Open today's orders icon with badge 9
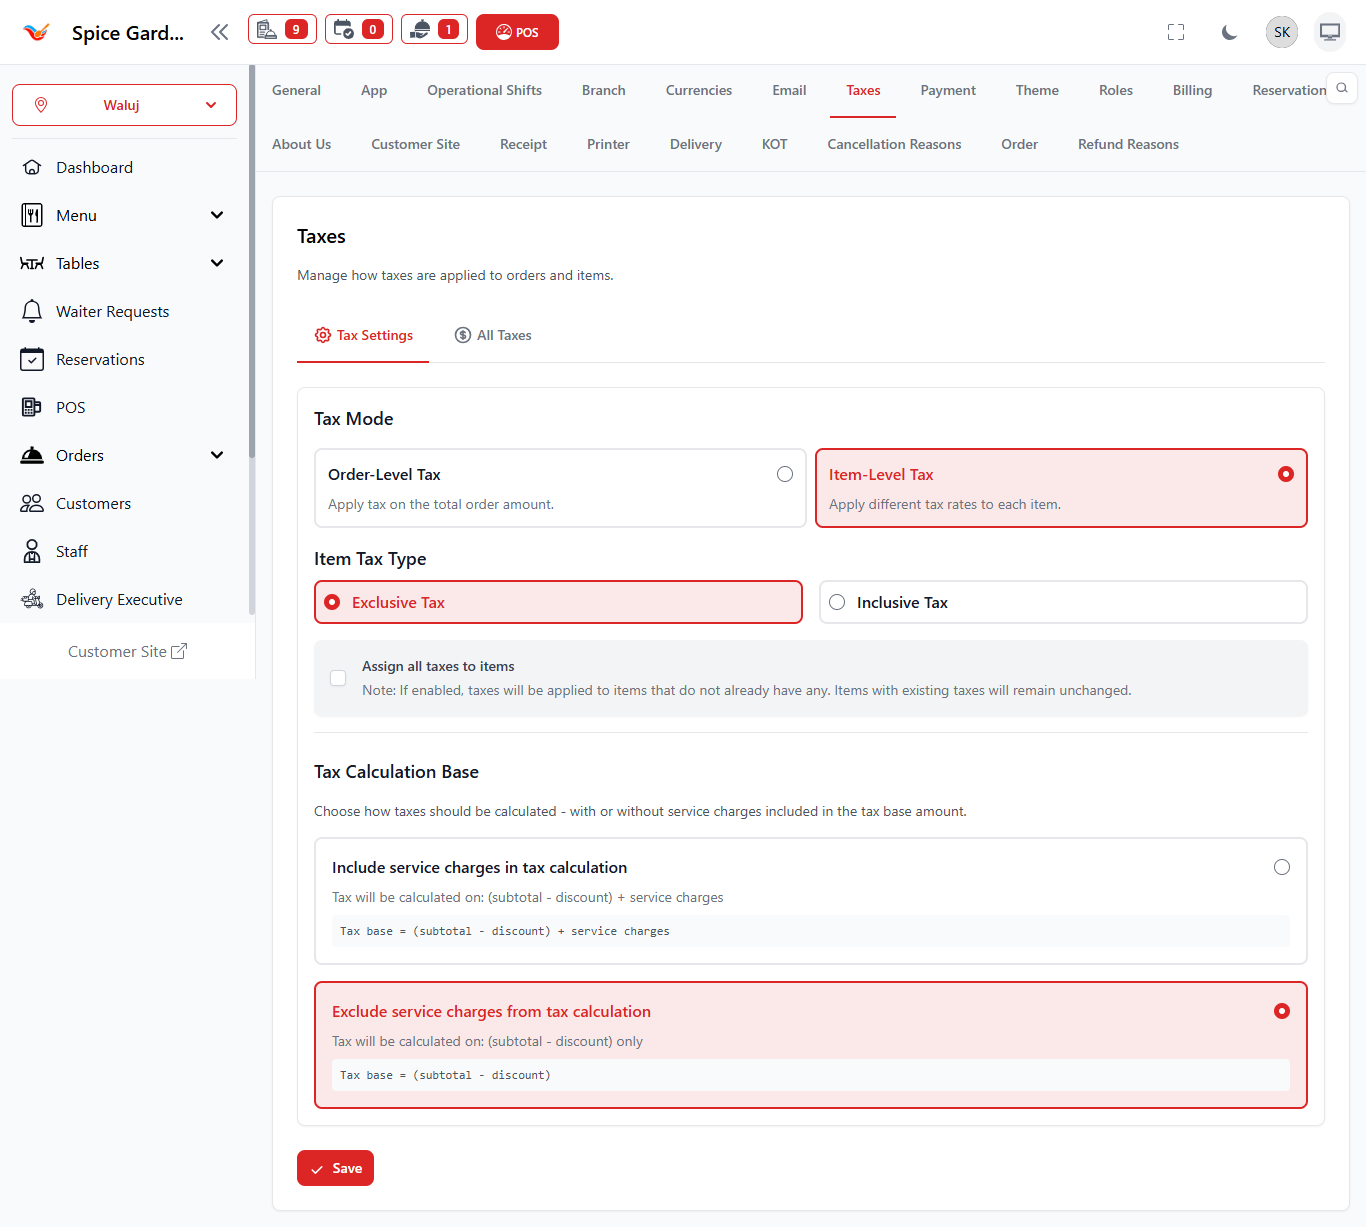The height and width of the screenshot is (1227, 1366). pos(282,30)
